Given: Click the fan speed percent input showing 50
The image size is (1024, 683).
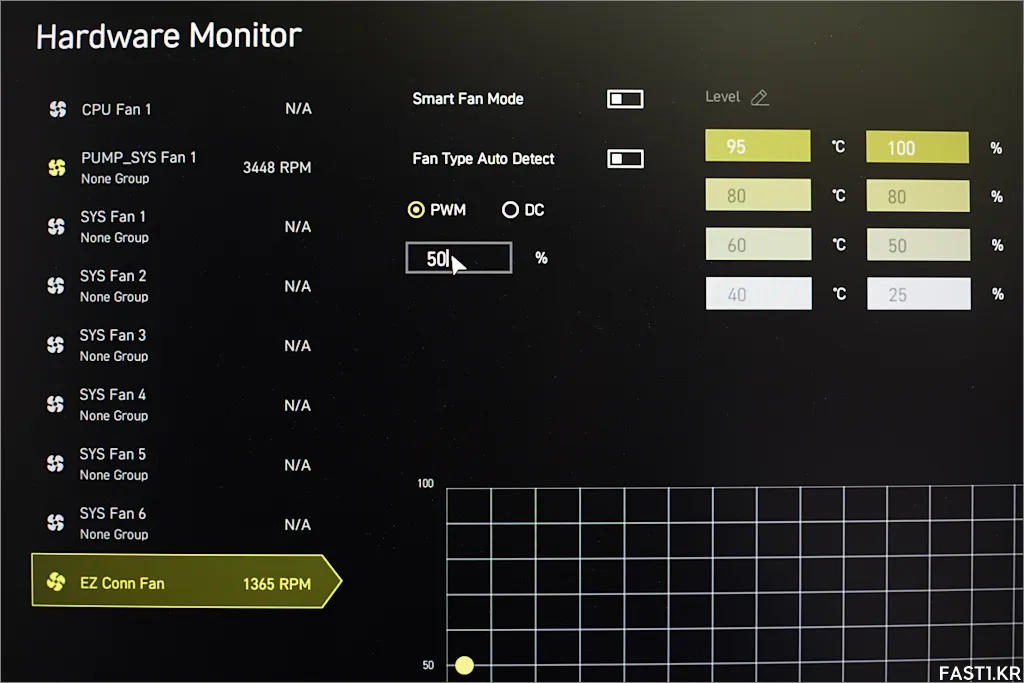Looking at the screenshot, I should pos(458,258).
